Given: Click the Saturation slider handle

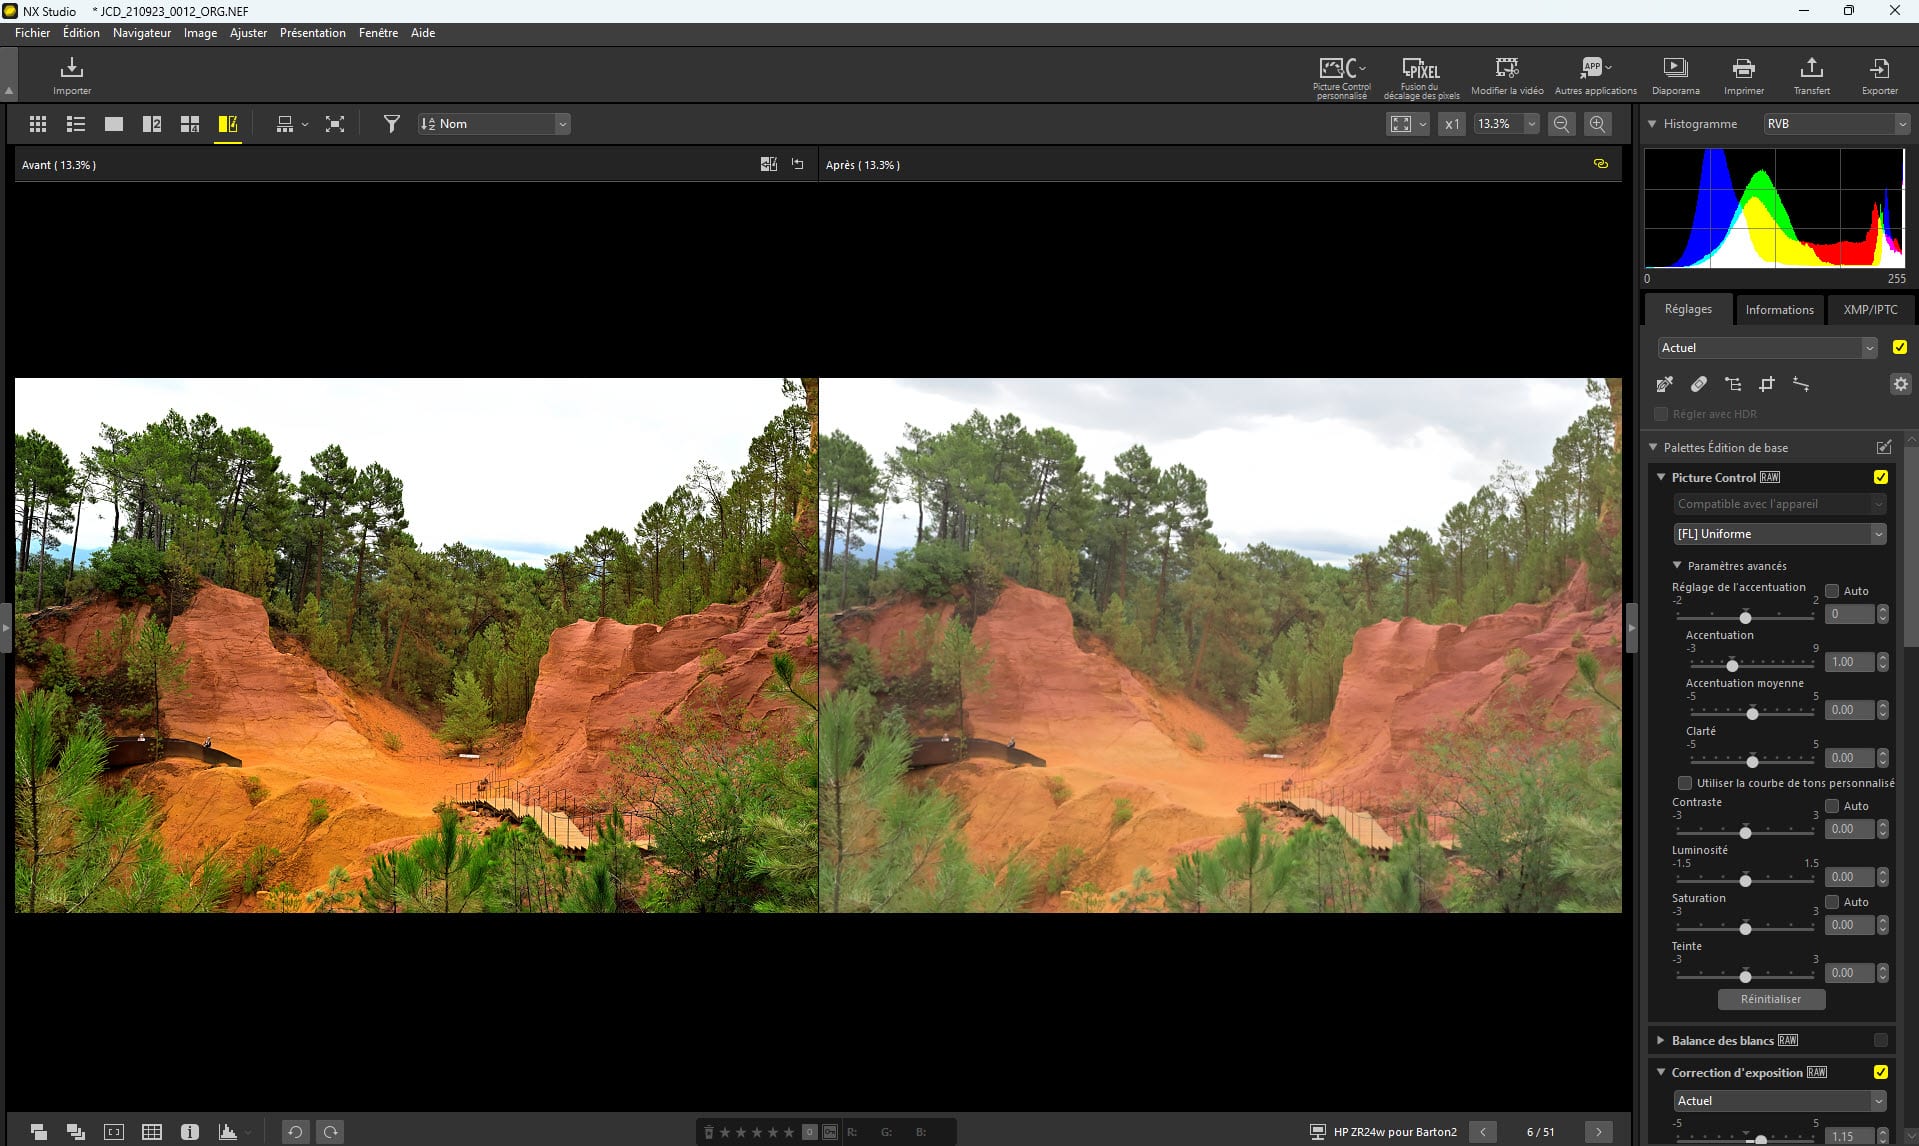Looking at the screenshot, I should tap(1745, 929).
